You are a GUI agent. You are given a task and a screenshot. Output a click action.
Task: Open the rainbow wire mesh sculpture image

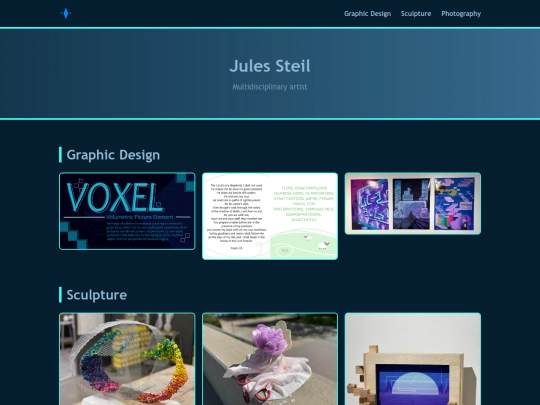pyautogui.click(x=127, y=359)
